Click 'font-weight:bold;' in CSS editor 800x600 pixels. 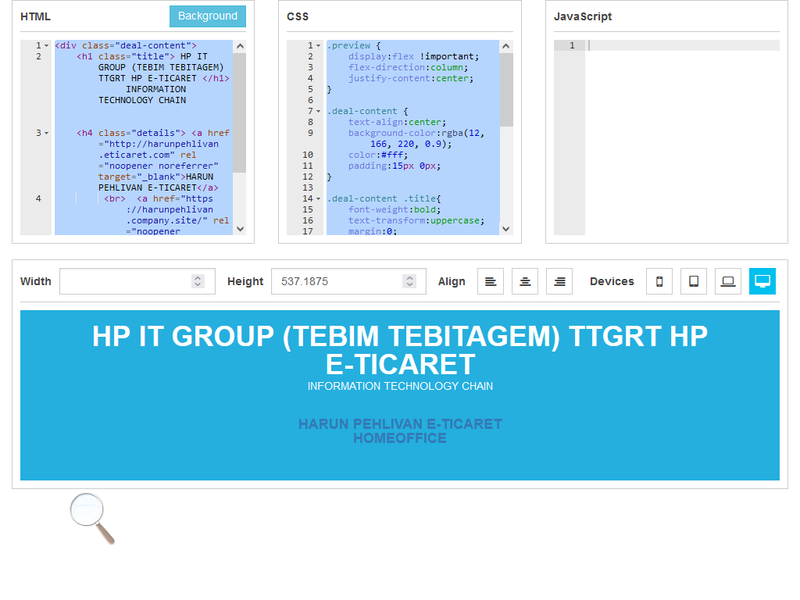click(394, 210)
